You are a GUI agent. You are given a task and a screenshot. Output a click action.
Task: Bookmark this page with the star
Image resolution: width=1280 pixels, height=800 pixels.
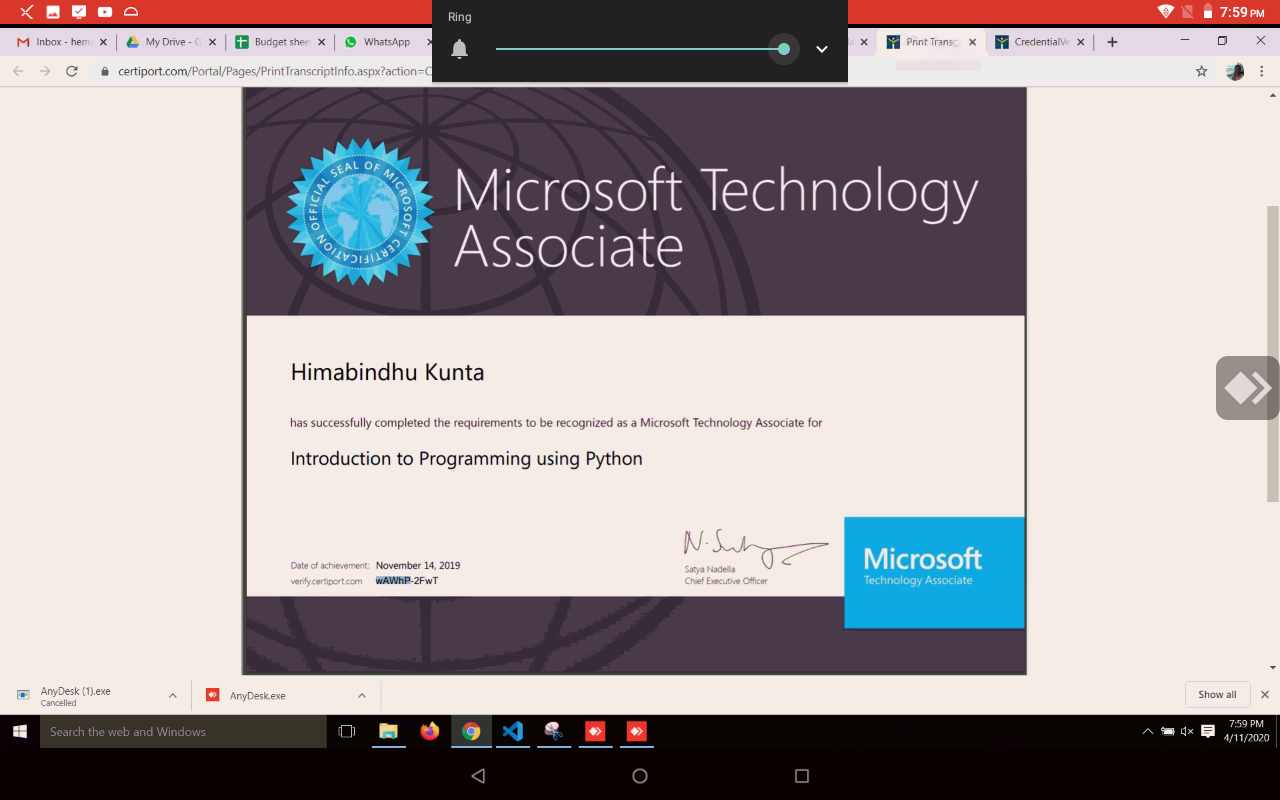[x=1202, y=71]
